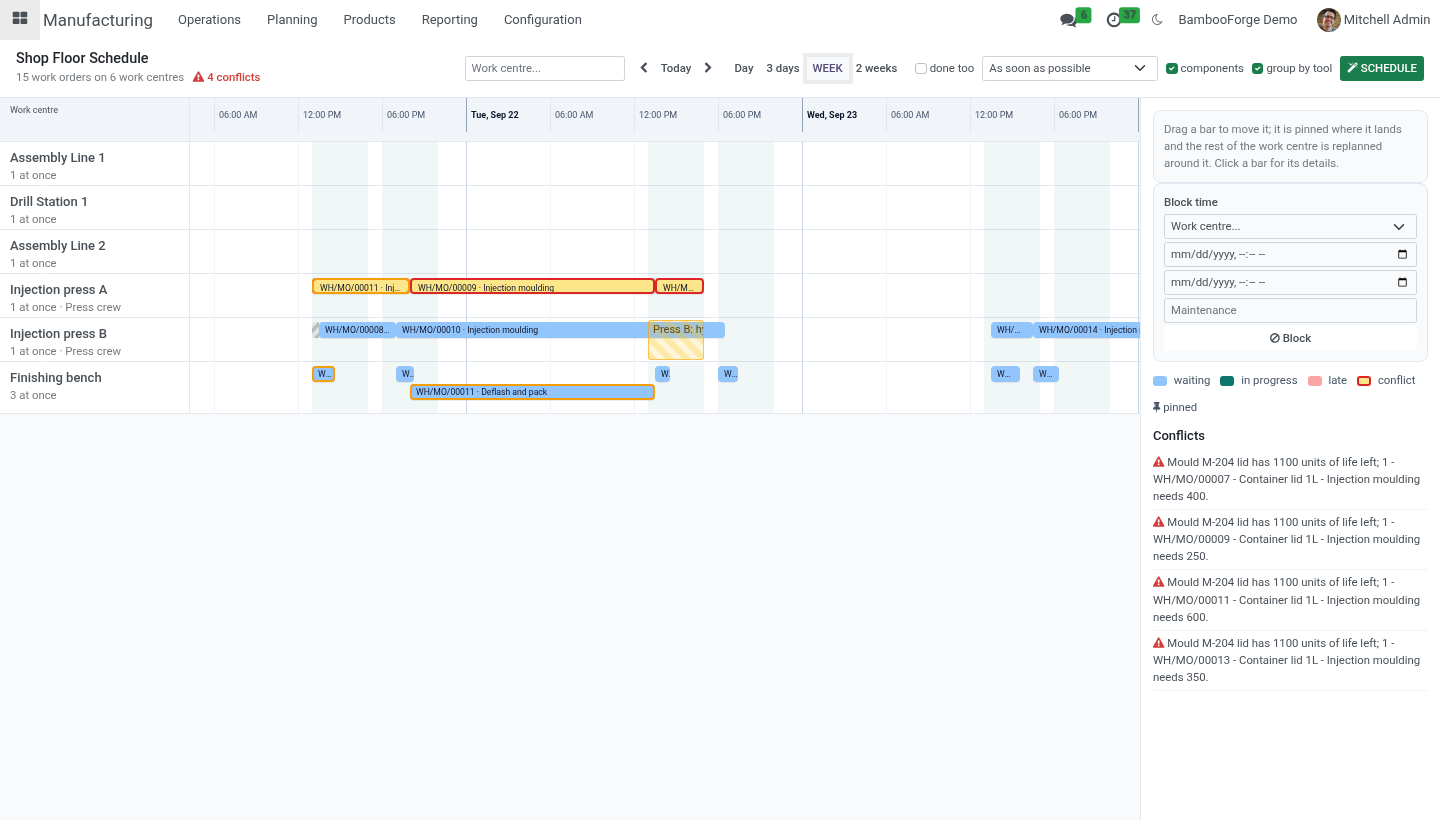
Task: Open the Operations menu
Action: [x=209, y=20]
